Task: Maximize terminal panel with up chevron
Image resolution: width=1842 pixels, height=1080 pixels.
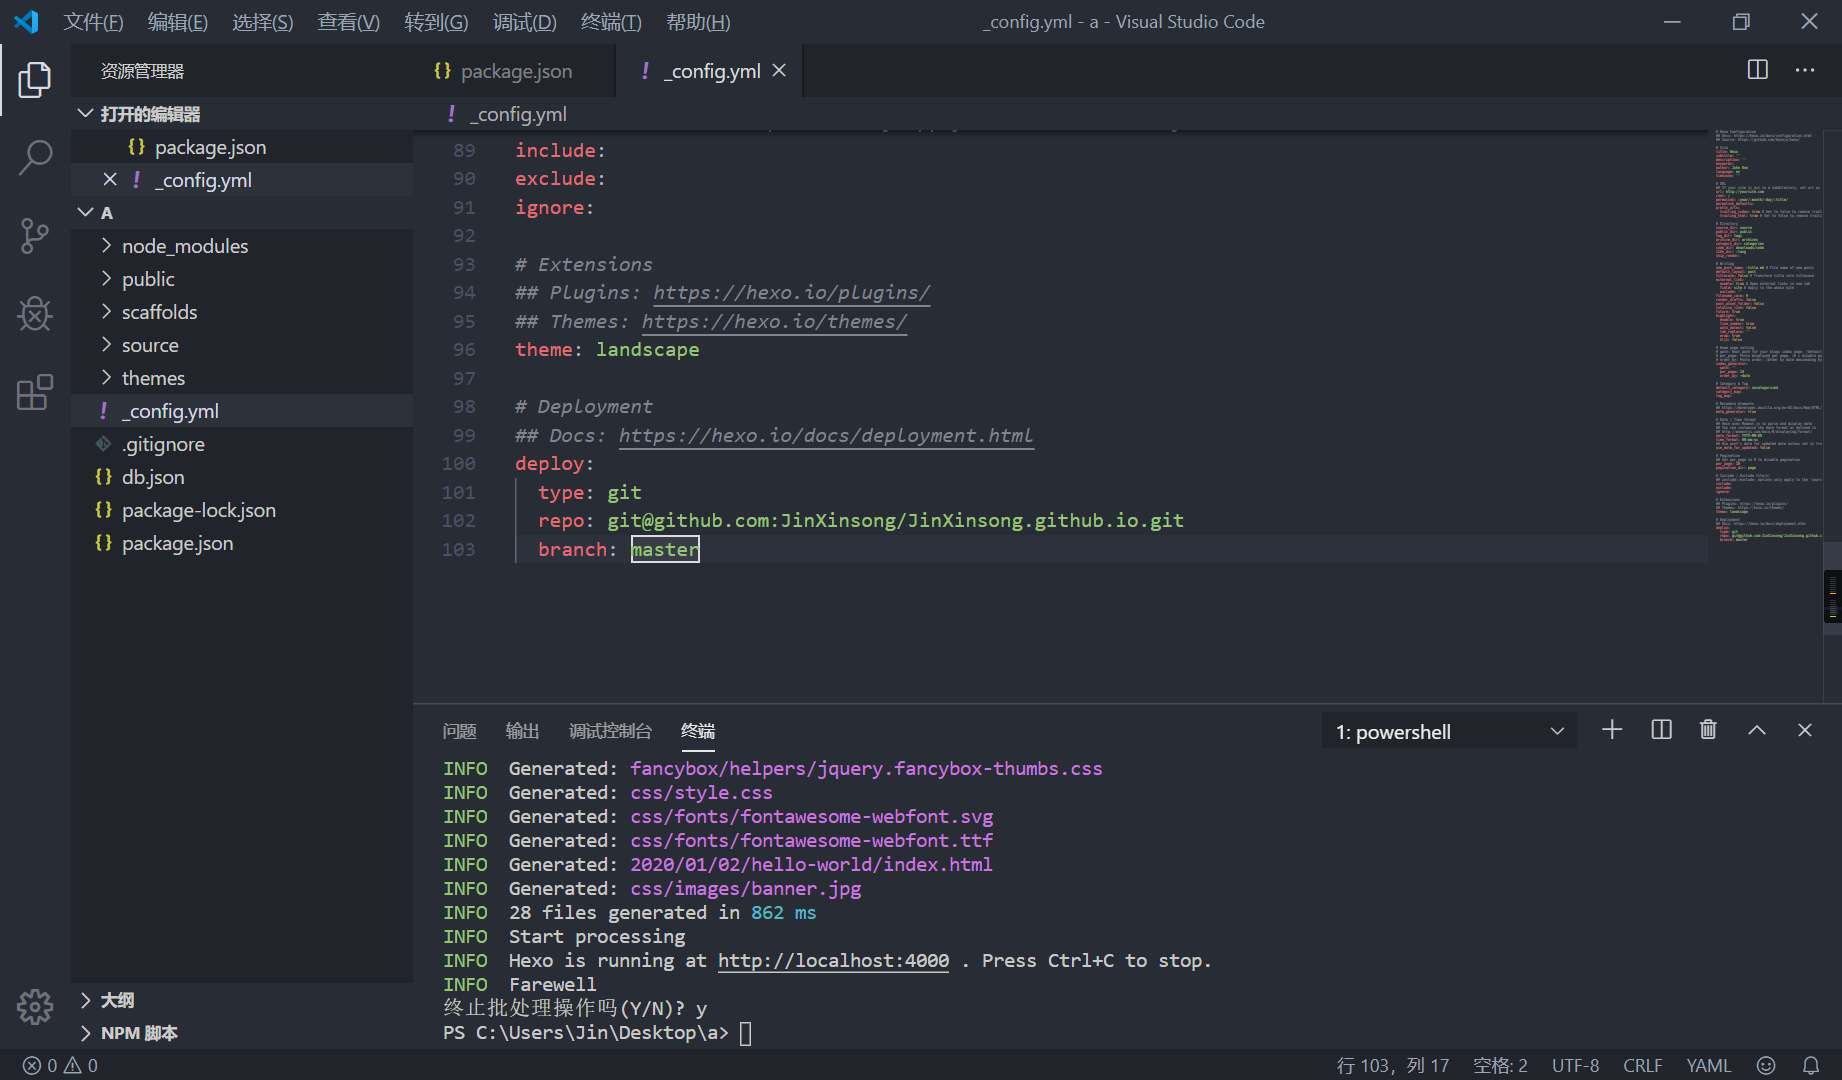Action: [x=1757, y=730]
